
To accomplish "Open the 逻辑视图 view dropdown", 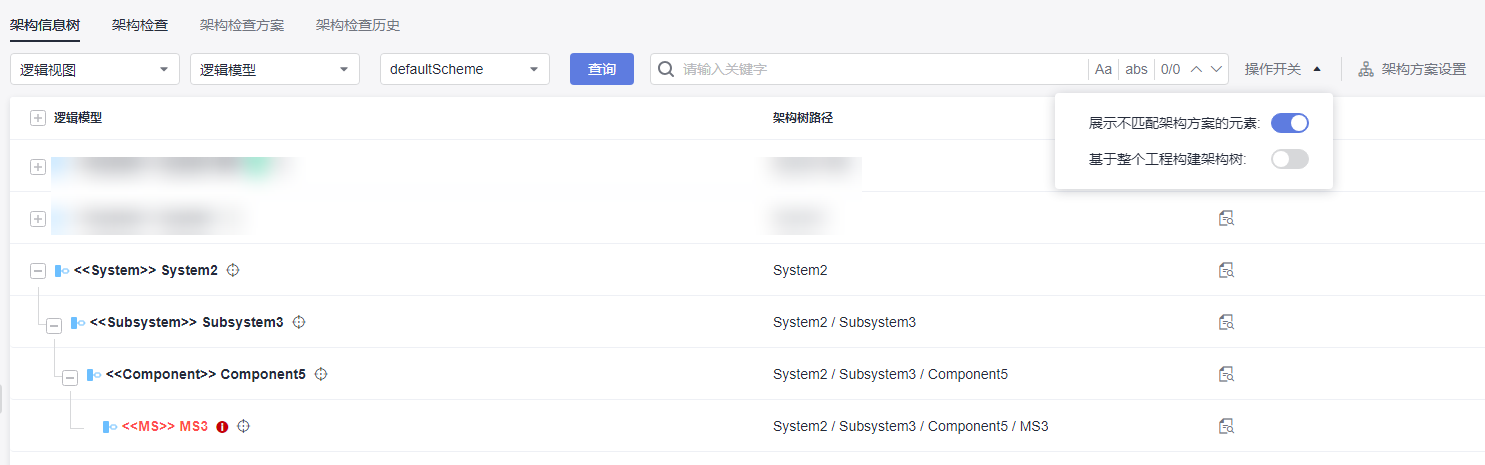I will 95,70.
